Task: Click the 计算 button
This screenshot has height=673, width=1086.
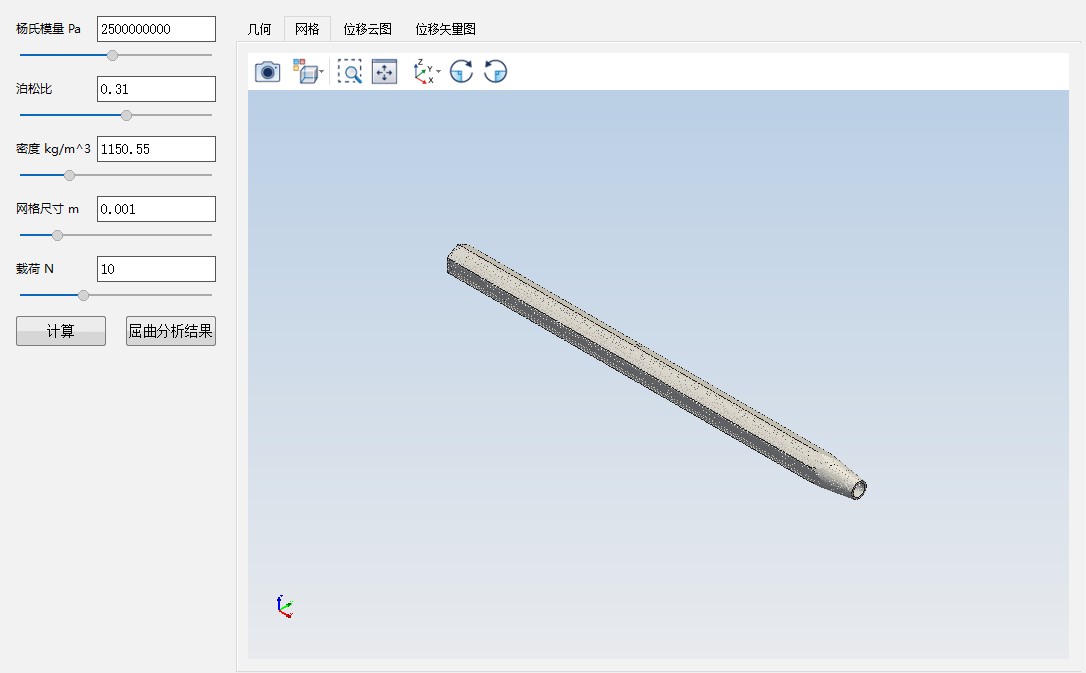Action: click(61, 331)
